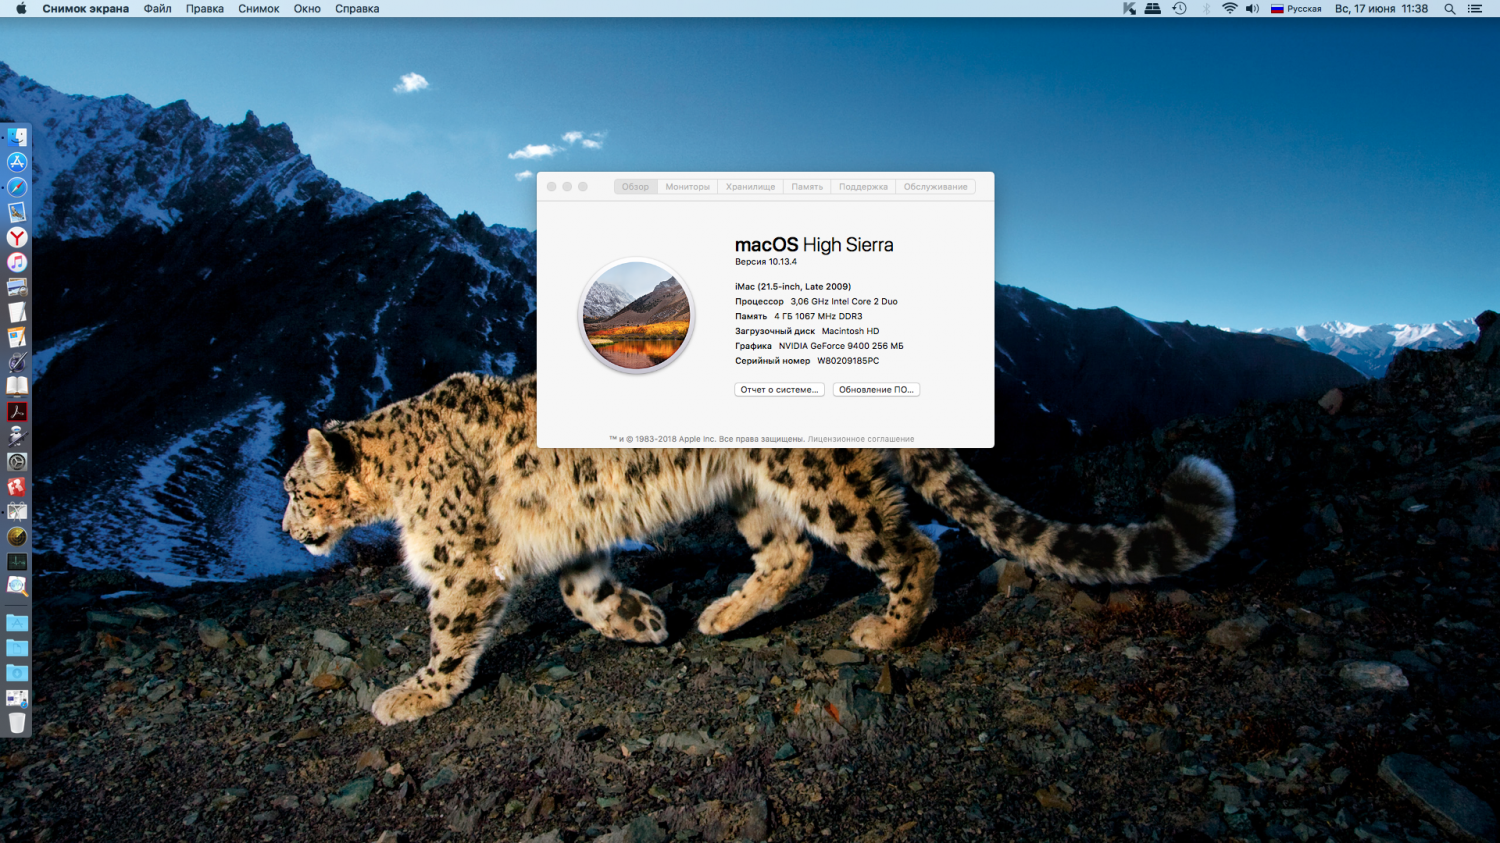Open the Окно menu
Screen dimensions: 1500x843
pos(307,9)
